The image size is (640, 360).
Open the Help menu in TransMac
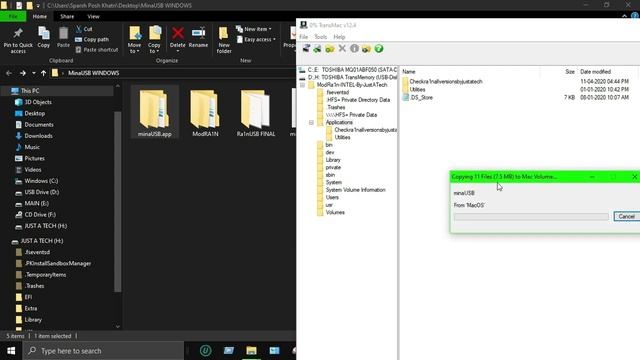(339, 37)
